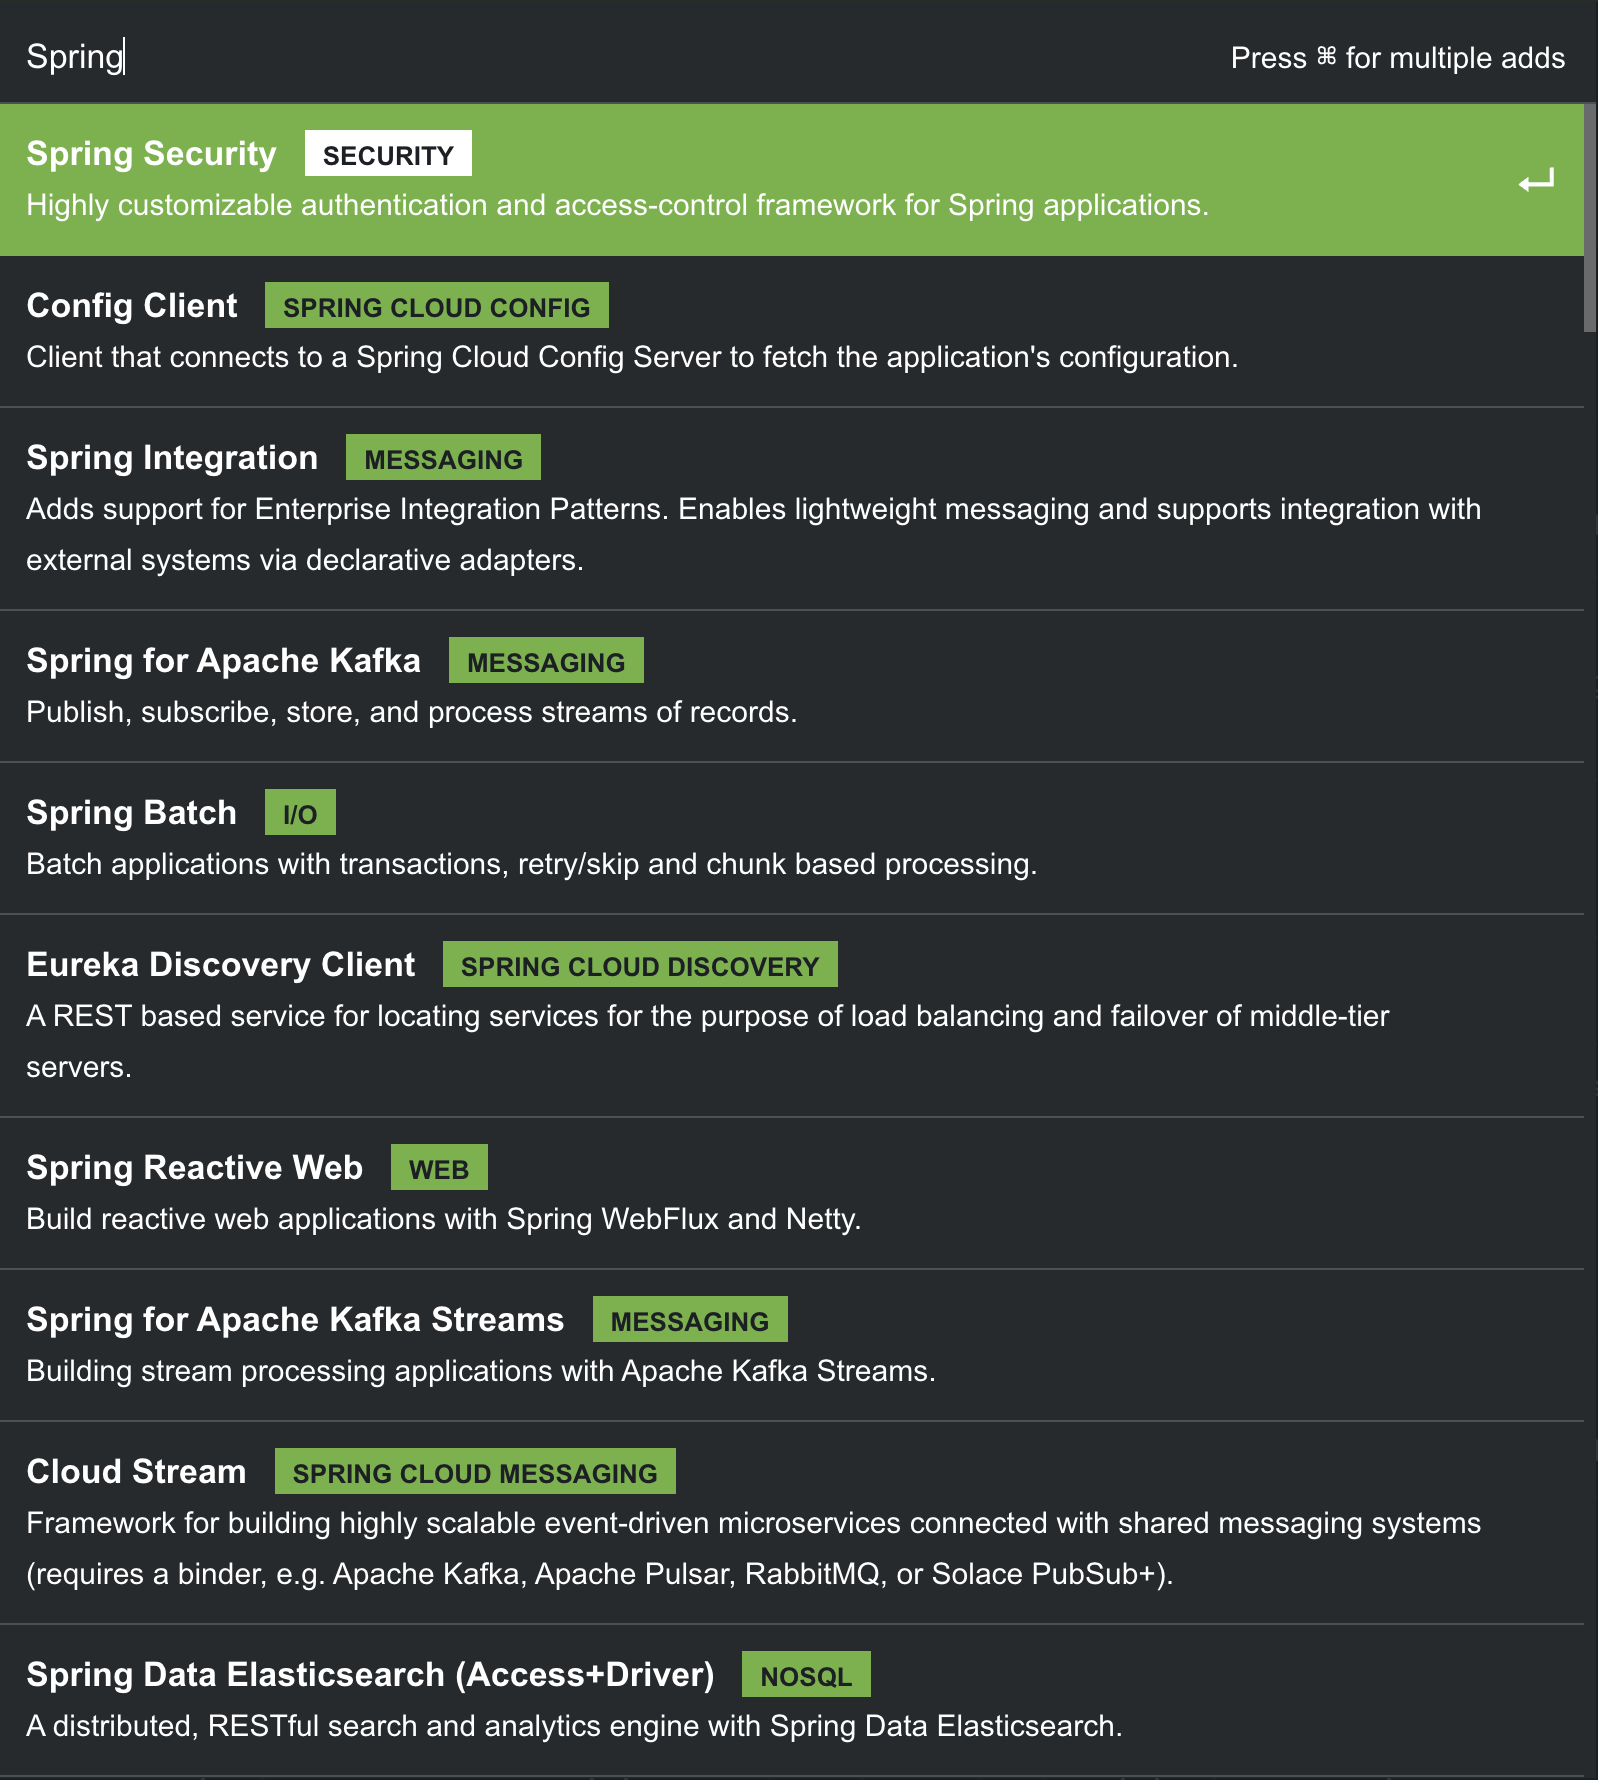The image size is (1598, 1780).
Task: Click 'Publish, subscribe, store' Kafka description
Action: (411, 712)
